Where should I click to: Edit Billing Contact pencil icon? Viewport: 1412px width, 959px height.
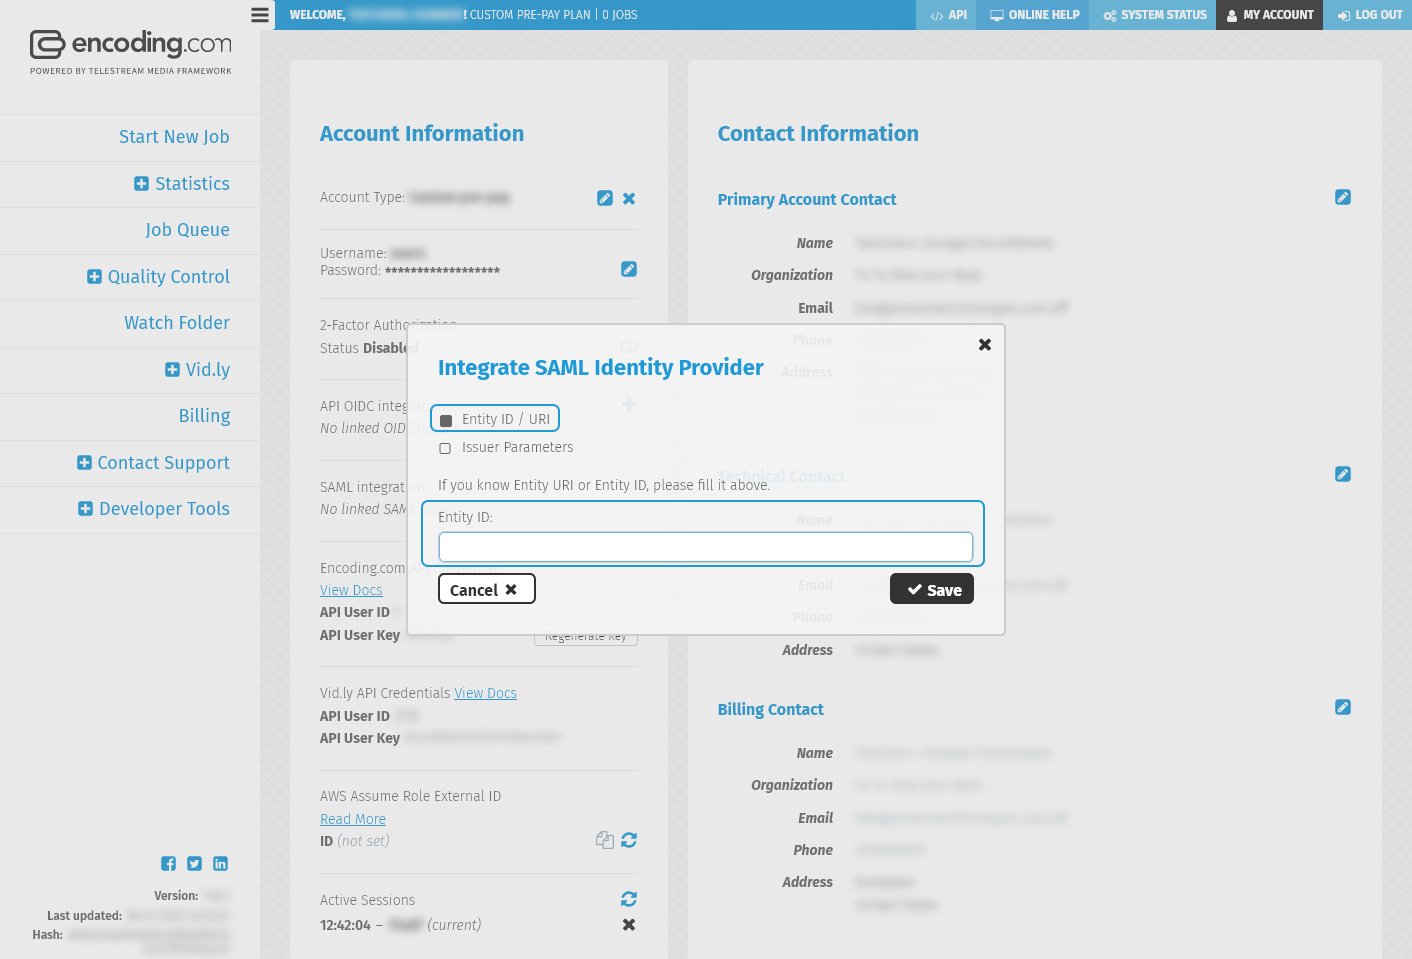tap(1343, 707)
